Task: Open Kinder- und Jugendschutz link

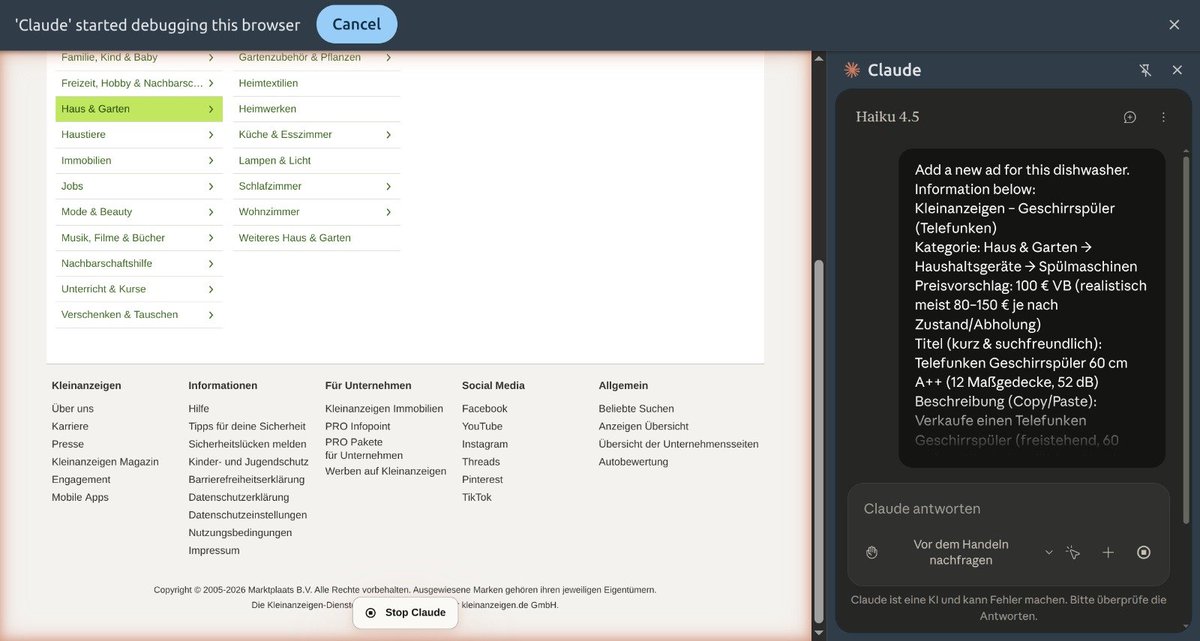Action: click(249, 462)
